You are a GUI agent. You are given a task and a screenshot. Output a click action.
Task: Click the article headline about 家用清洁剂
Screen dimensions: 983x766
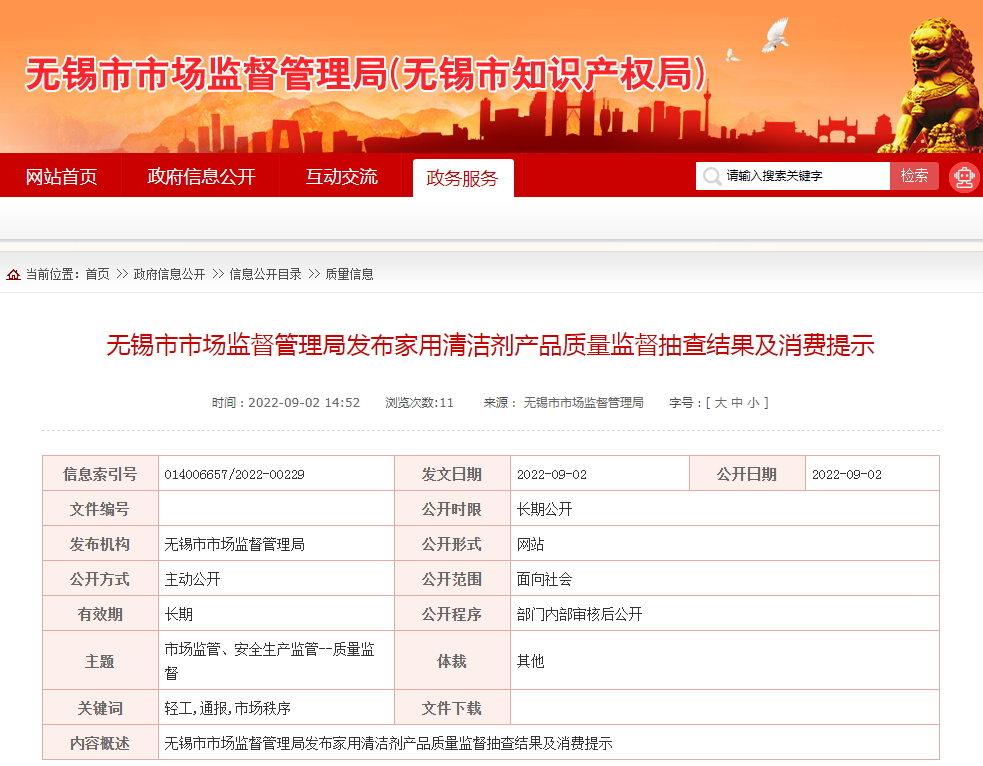490,346
